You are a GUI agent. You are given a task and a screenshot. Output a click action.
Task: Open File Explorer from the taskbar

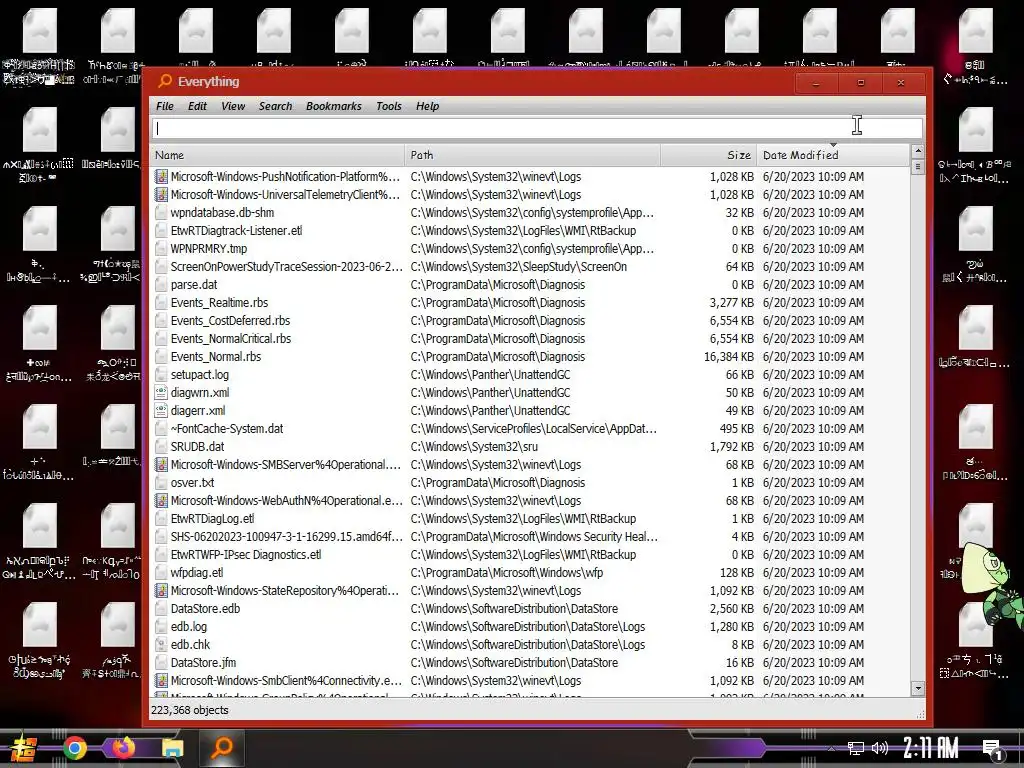tap(173, 748)
